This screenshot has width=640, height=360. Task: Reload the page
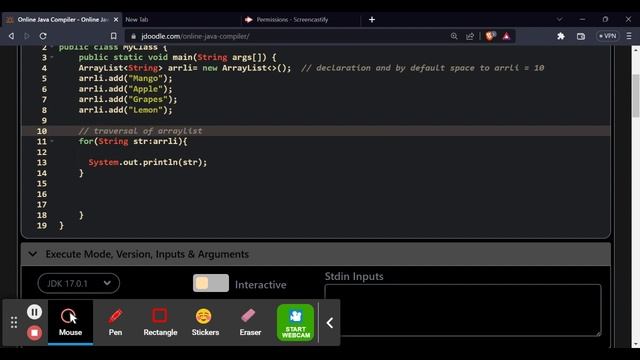[x=43, y=36]
